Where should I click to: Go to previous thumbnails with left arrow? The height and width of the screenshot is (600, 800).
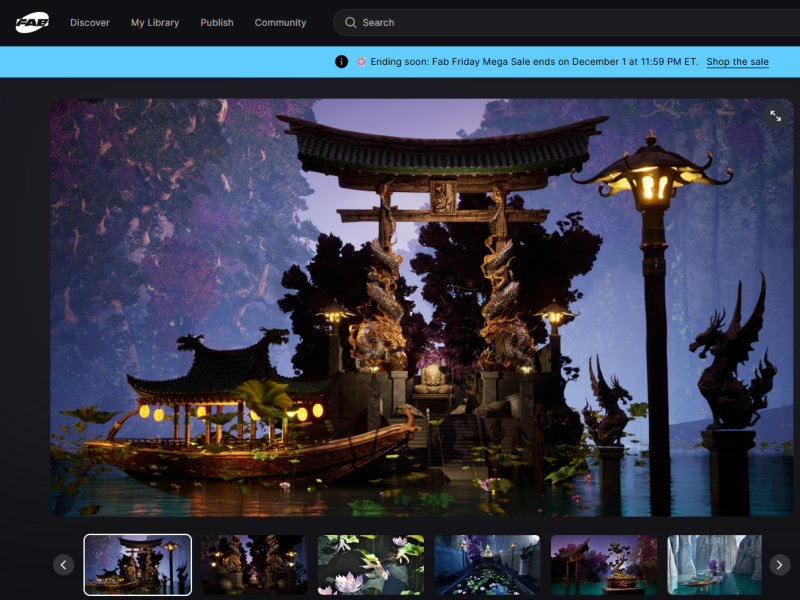tap(64, 565)
